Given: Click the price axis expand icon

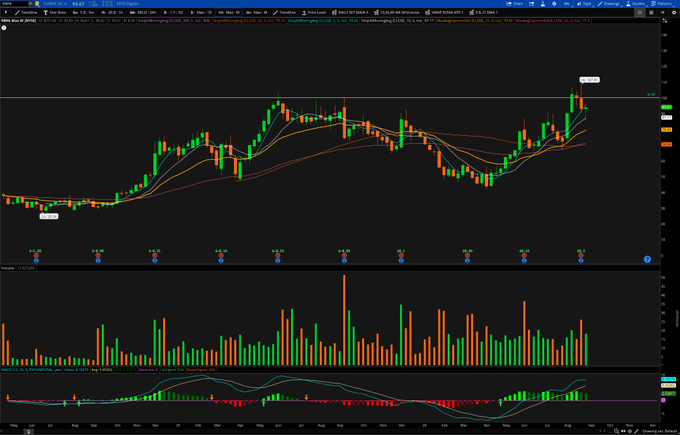Looking at the screenshot, I should [x=664, y=20].
